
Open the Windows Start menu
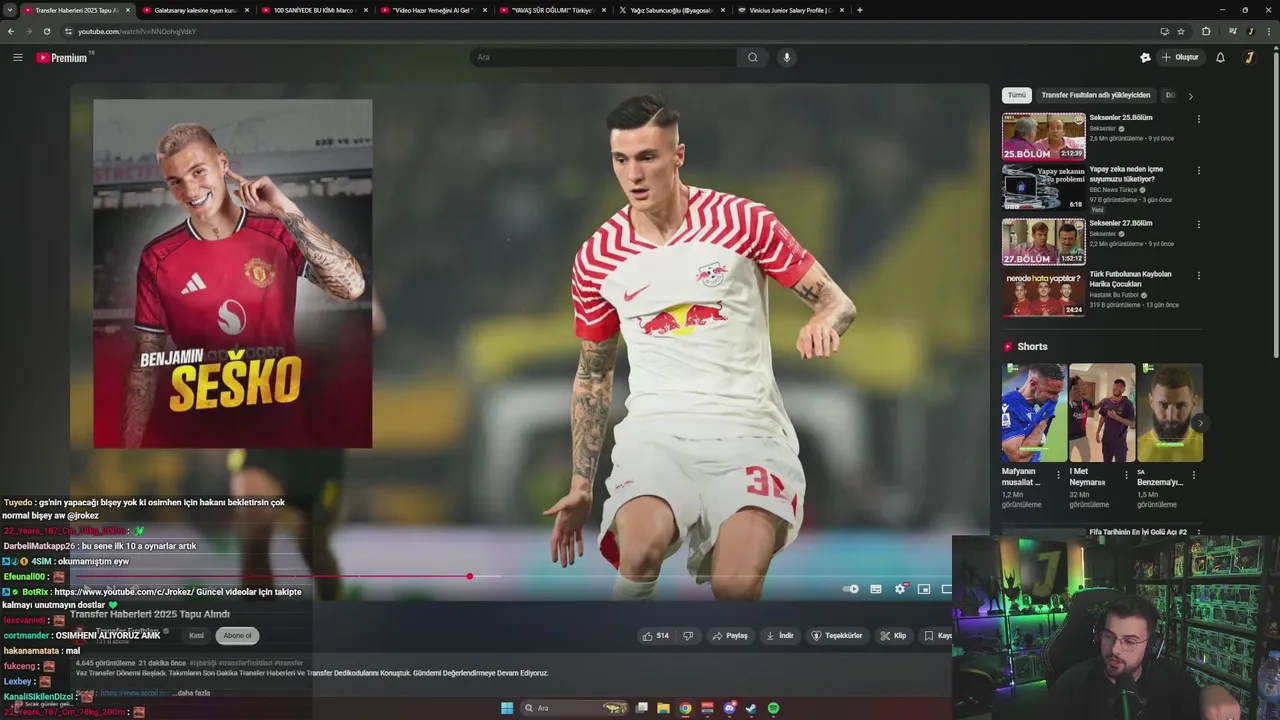pos(507,708)
